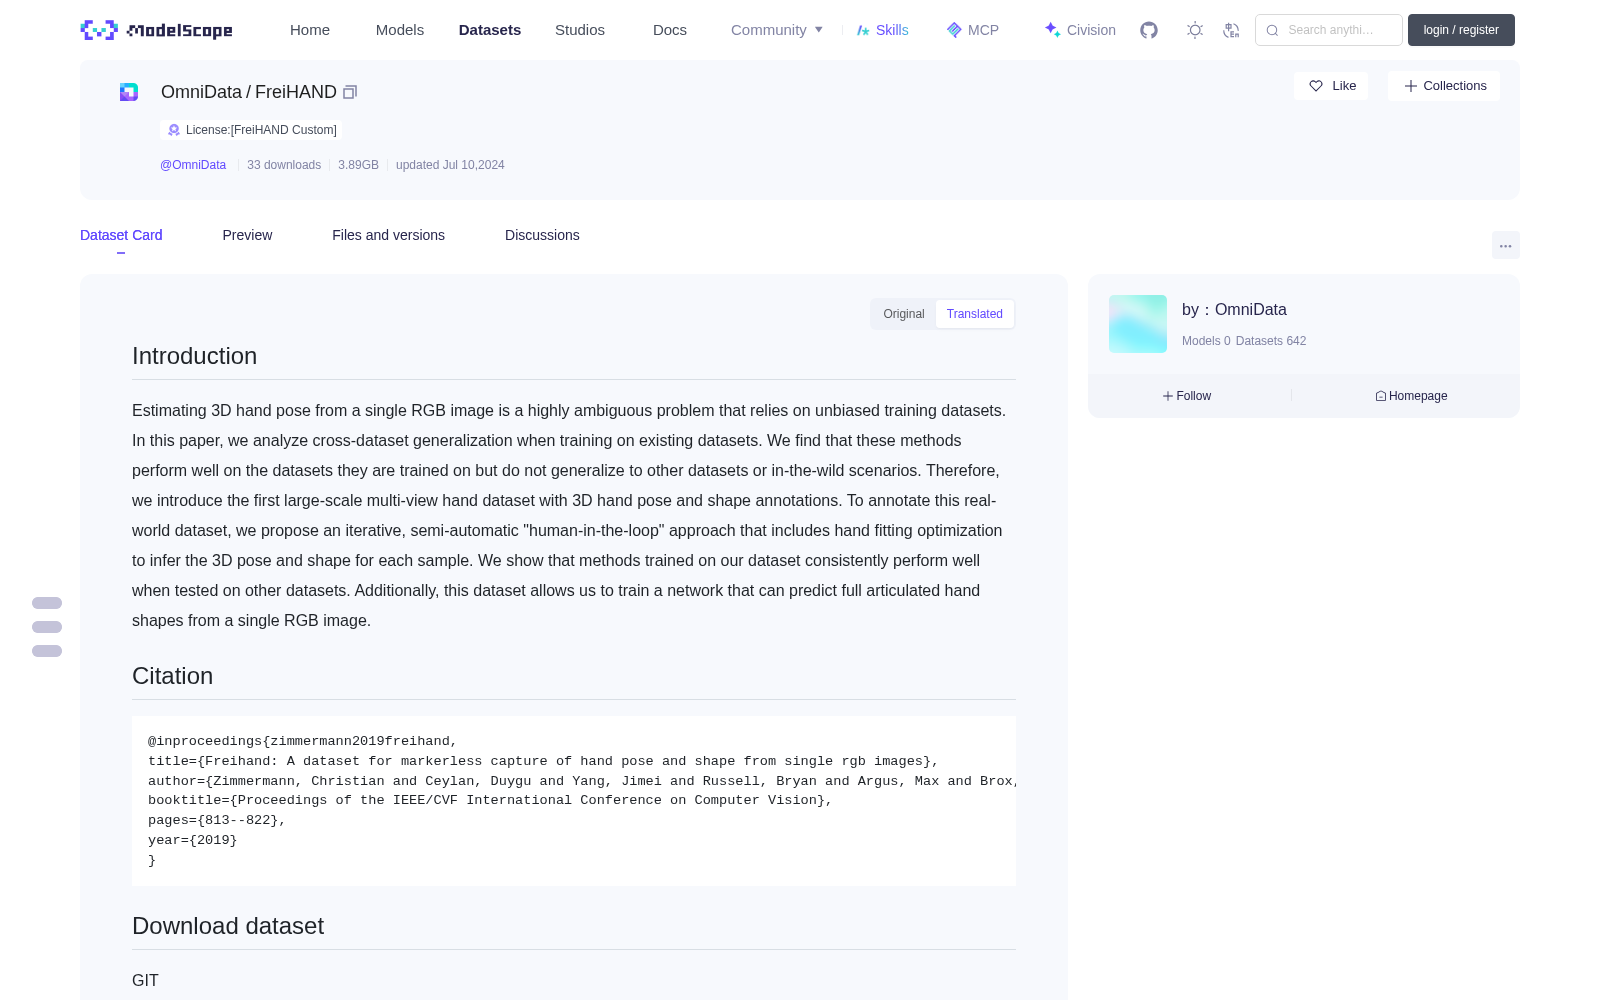This screenshot has width=1600, height=1000.
Task: Open the Files and versions tab
Action: click(388, 235)
